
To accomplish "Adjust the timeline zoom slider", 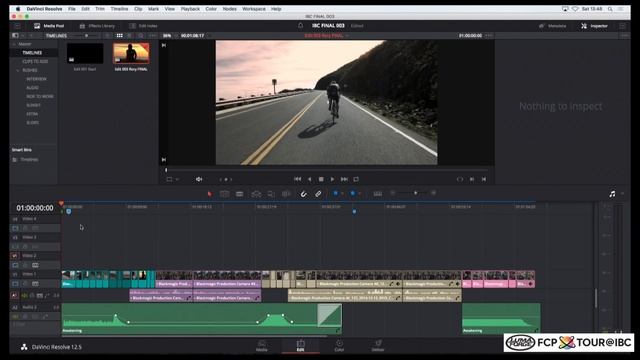I will point(416,193).
